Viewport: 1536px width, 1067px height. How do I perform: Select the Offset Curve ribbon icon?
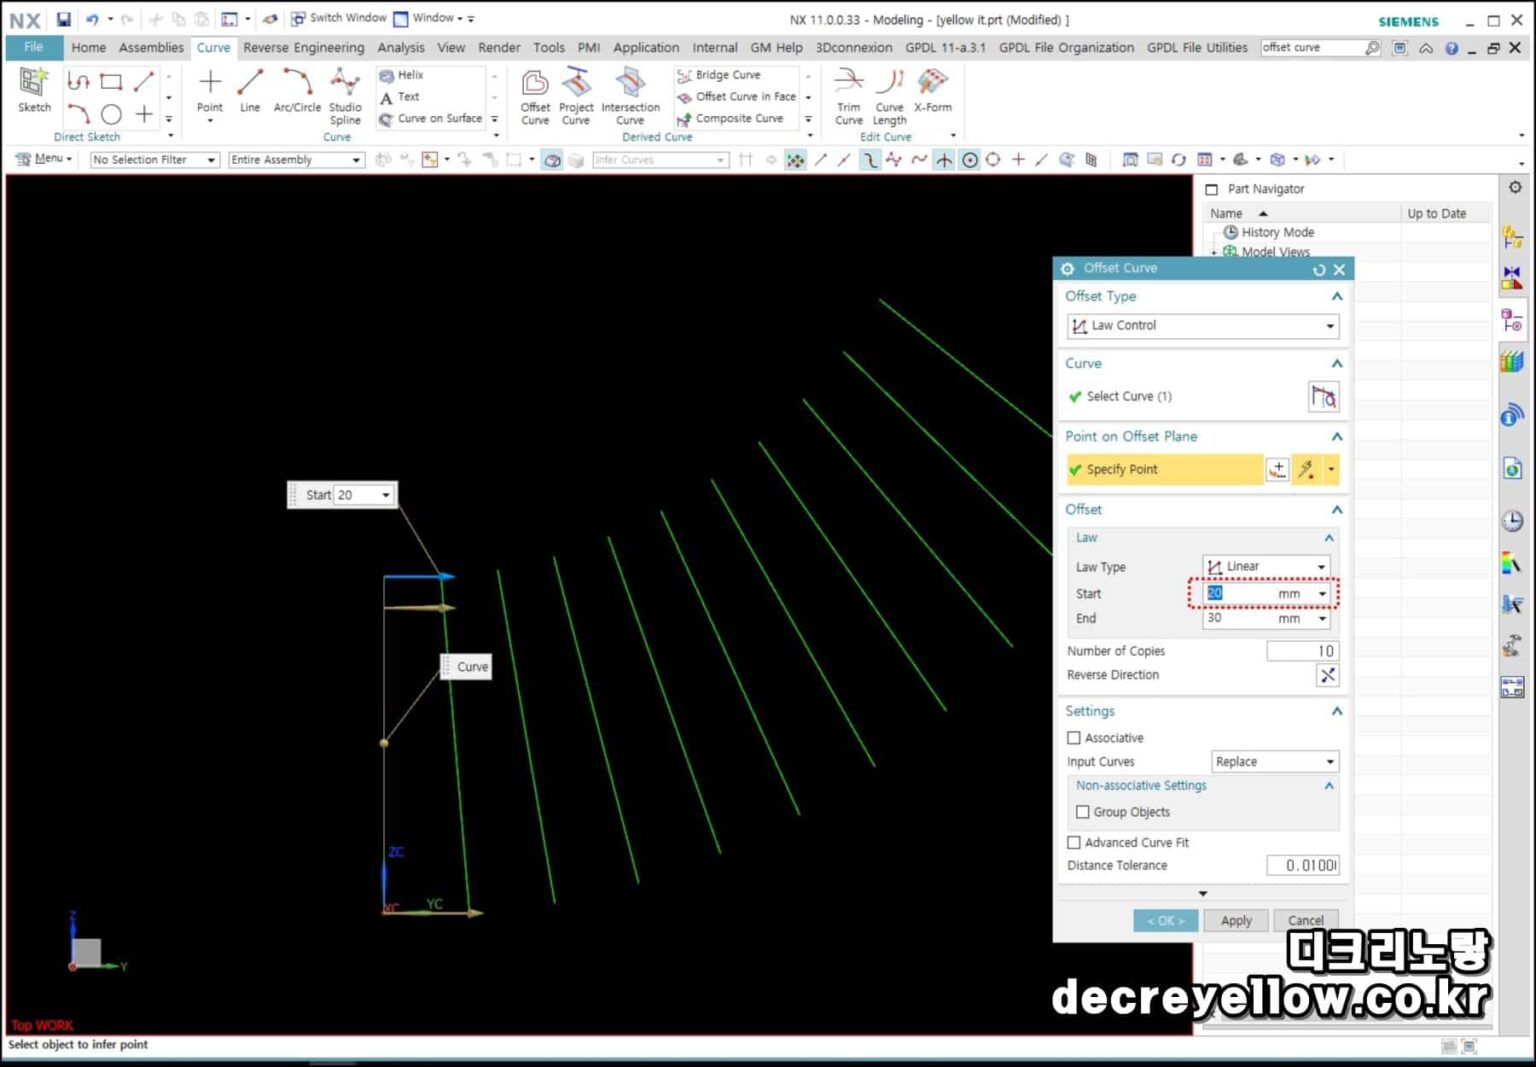[x=535, y=96]
